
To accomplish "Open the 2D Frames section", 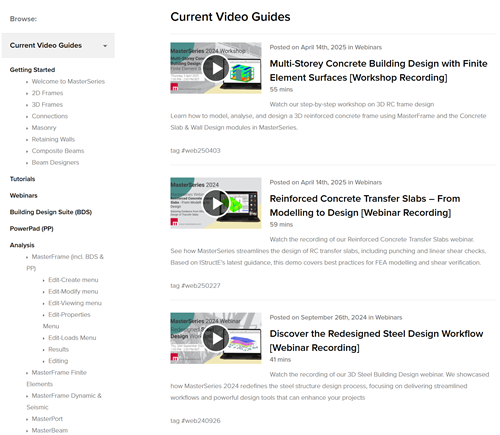I will [47, 93].
